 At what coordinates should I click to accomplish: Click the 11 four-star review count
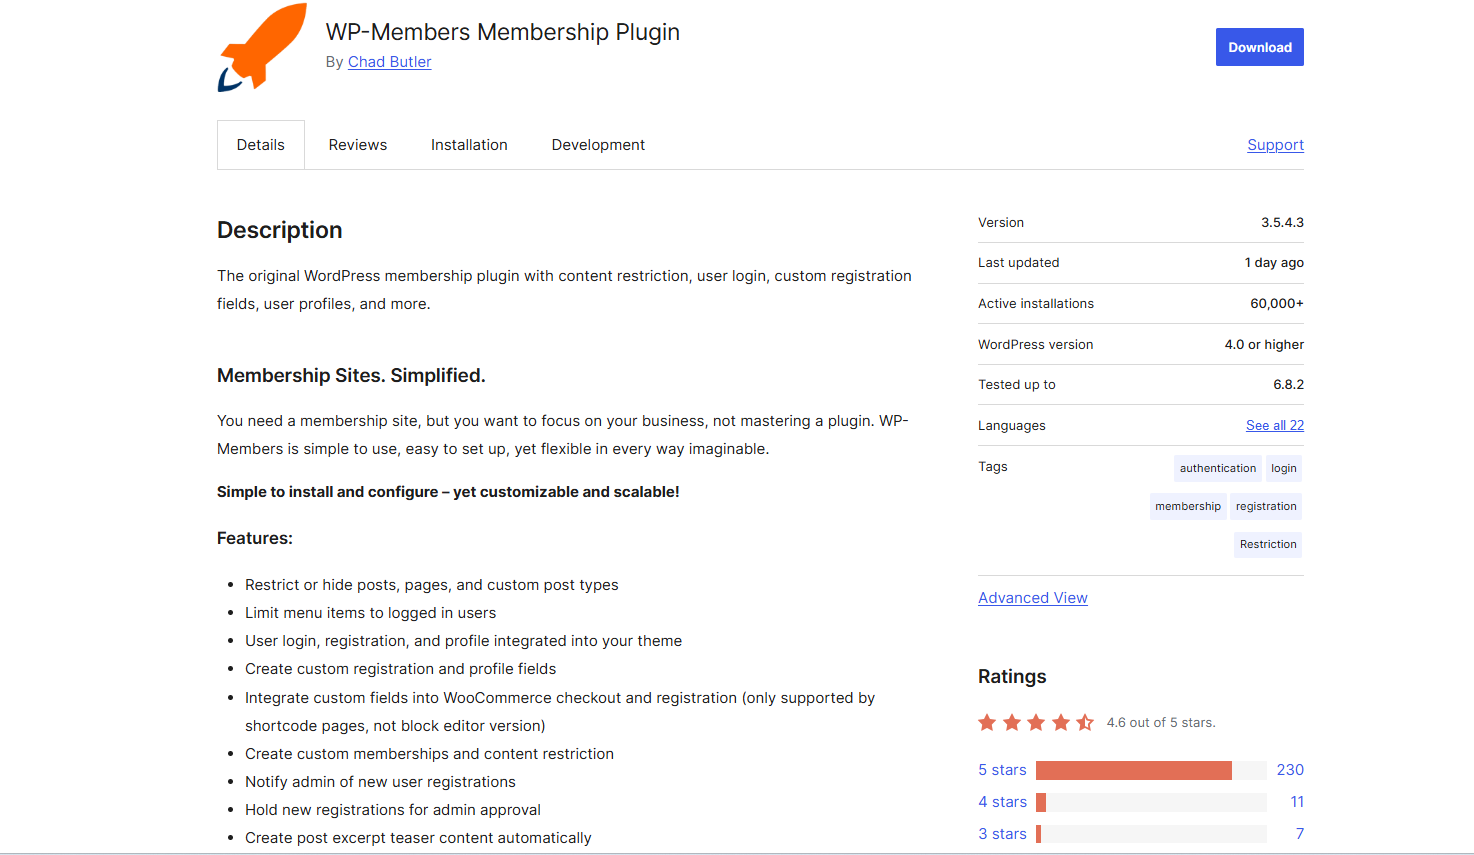tap(1297, 802)
